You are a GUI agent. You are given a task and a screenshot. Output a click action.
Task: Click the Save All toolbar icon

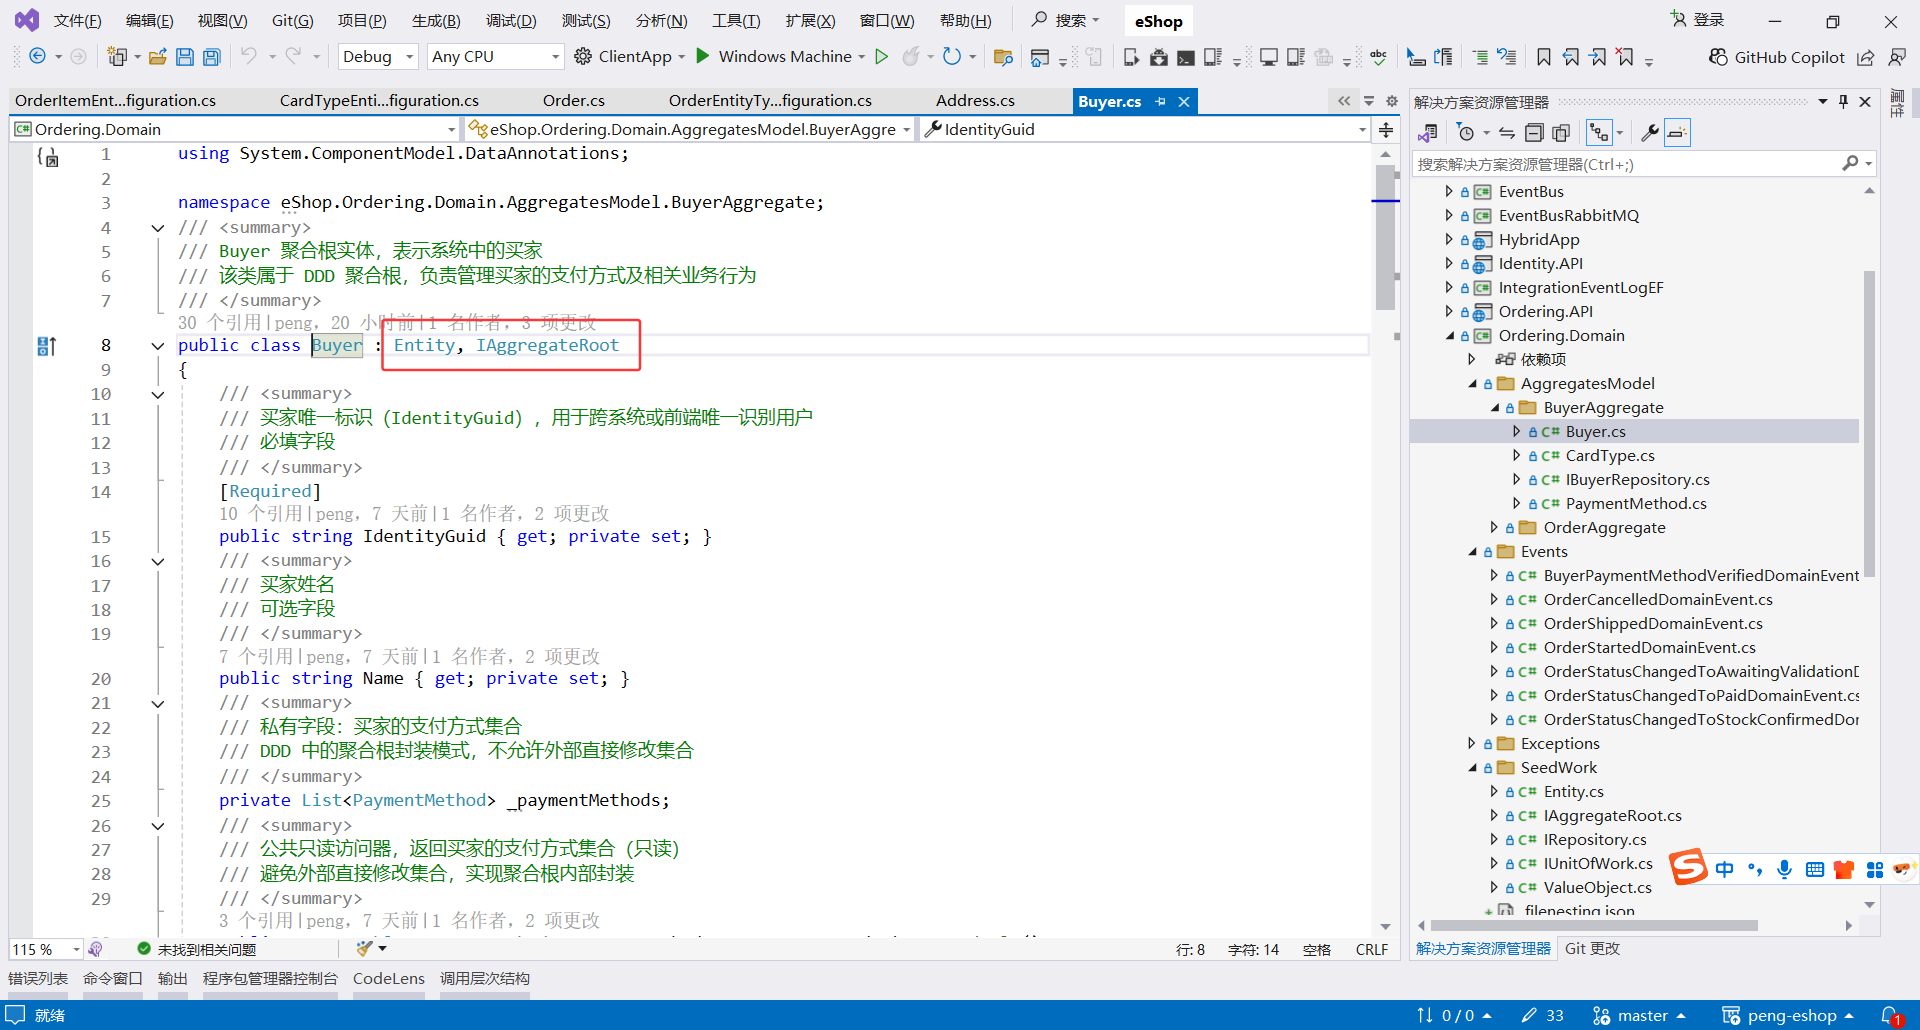click(212, 57)
